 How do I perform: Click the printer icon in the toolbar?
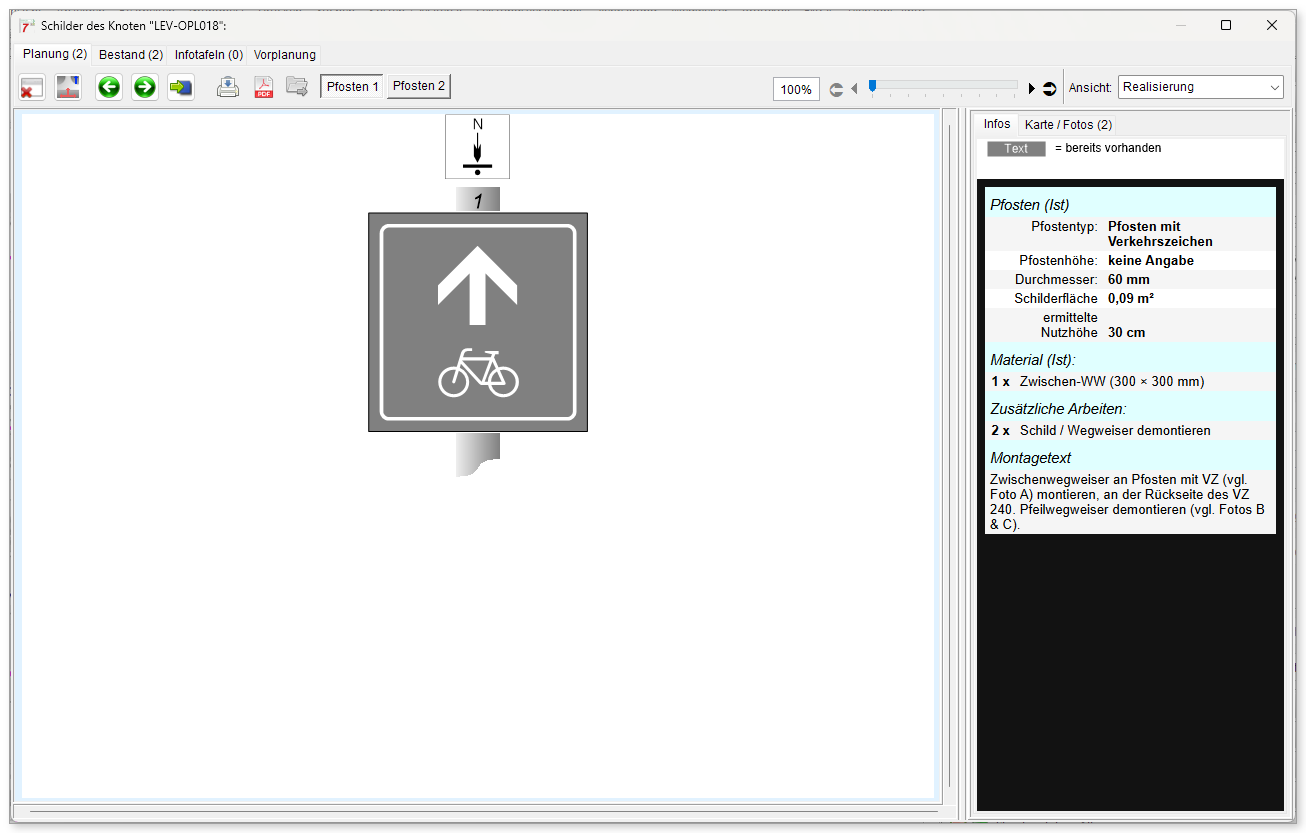click(228, 87)
